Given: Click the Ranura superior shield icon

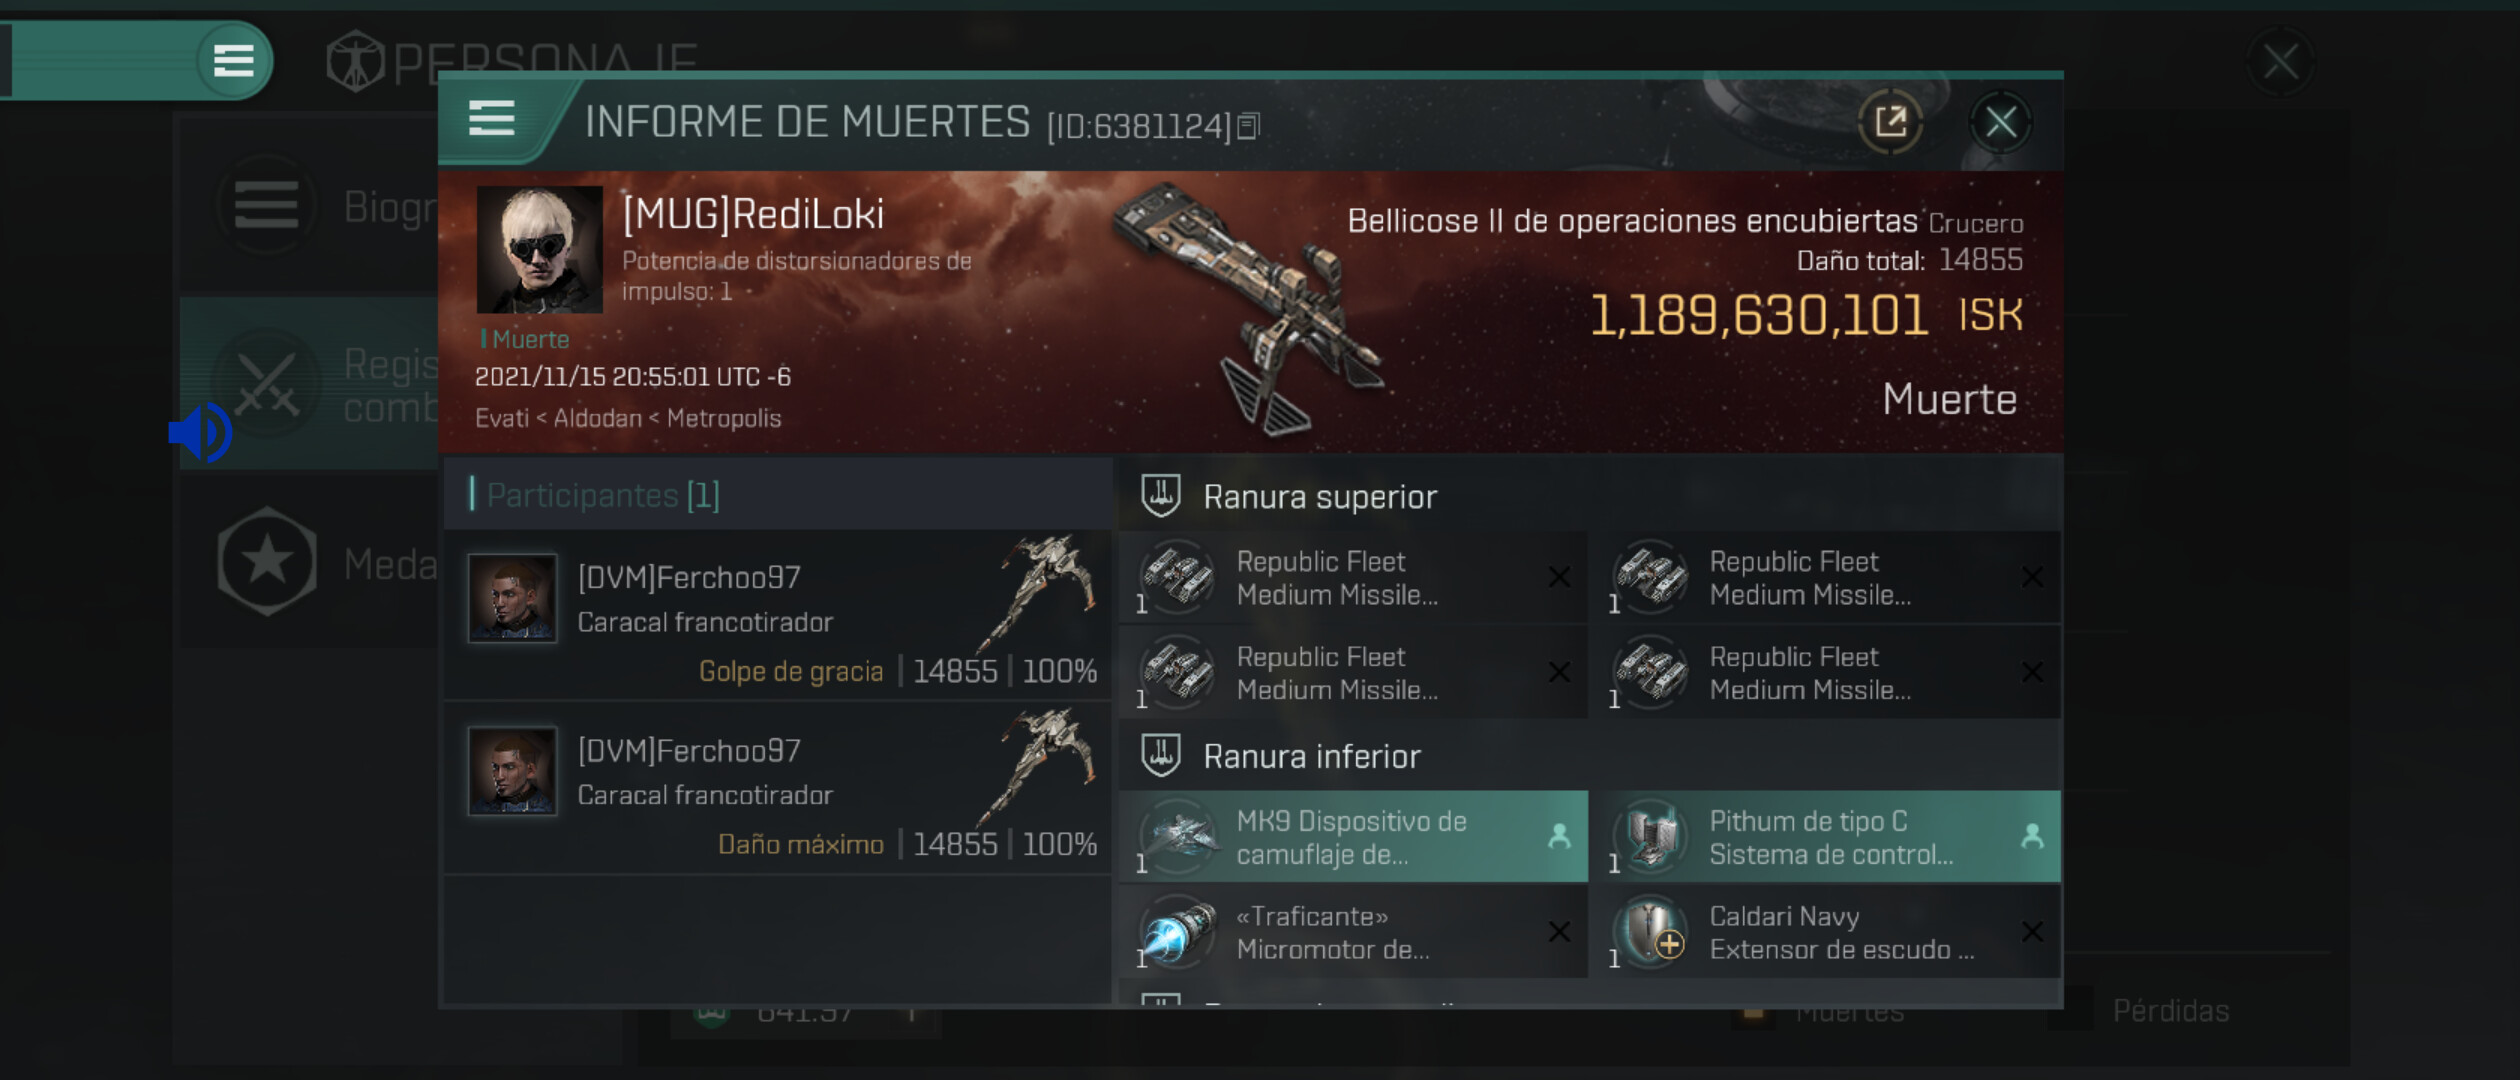Looking at the screenshot, I should pyautogui.click(x=1161, y=496).
